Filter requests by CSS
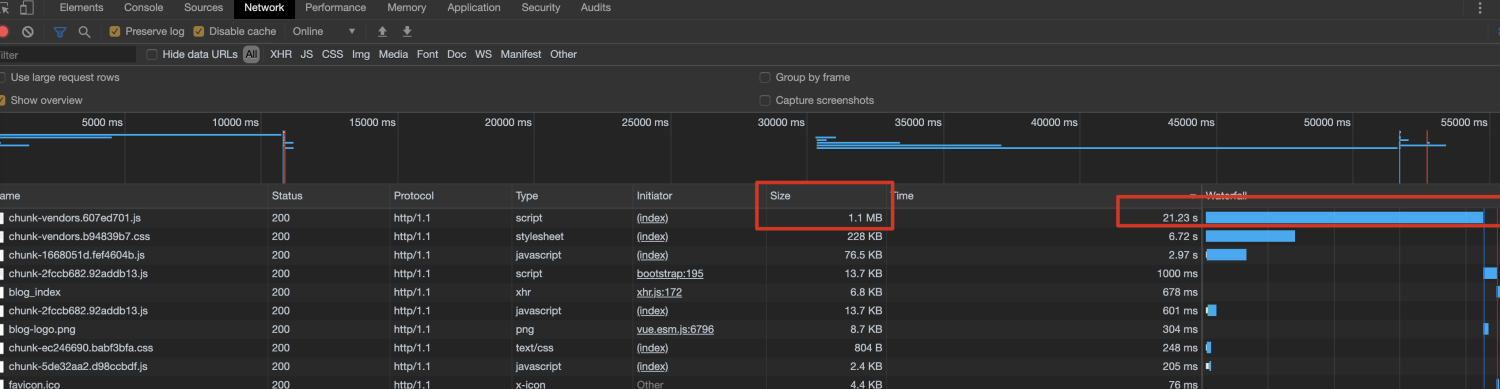The image size is (1500, 389). tap(332, 55)
